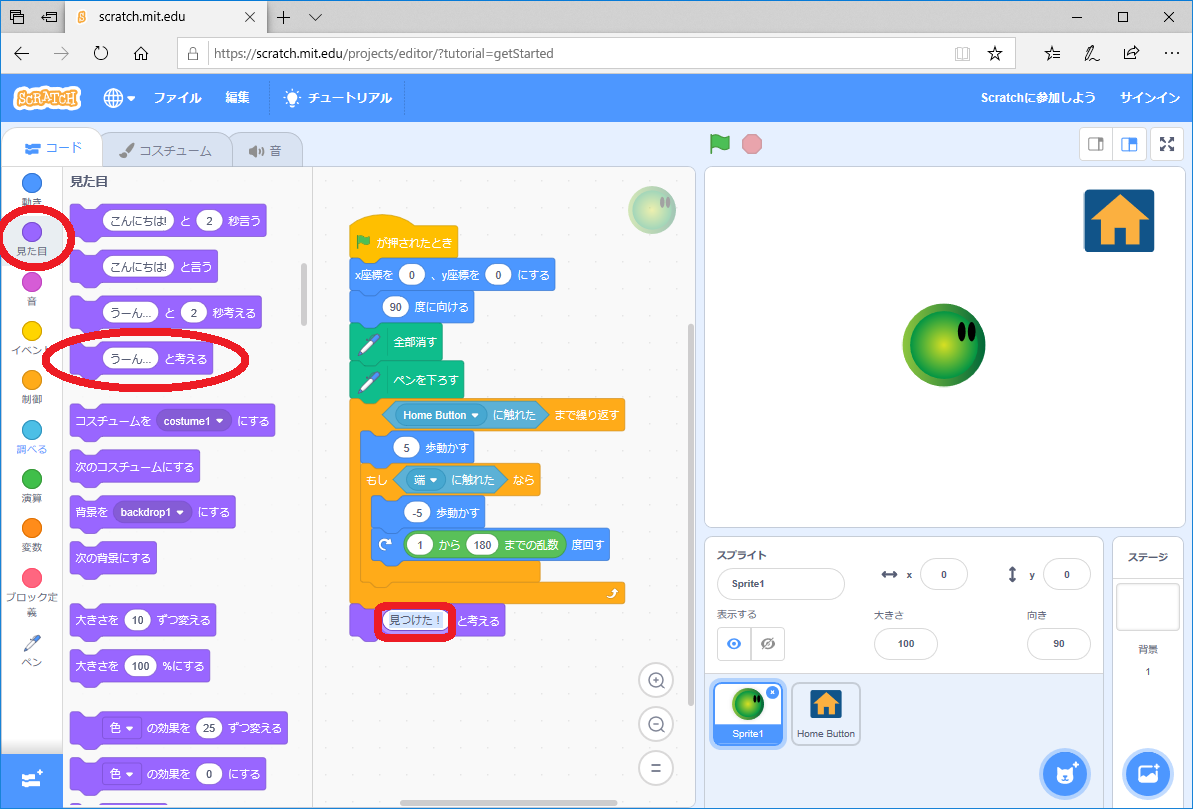Zoom in the code workspace
The height and width of the screenshot is (809, 1193).
tap(656, 680)
